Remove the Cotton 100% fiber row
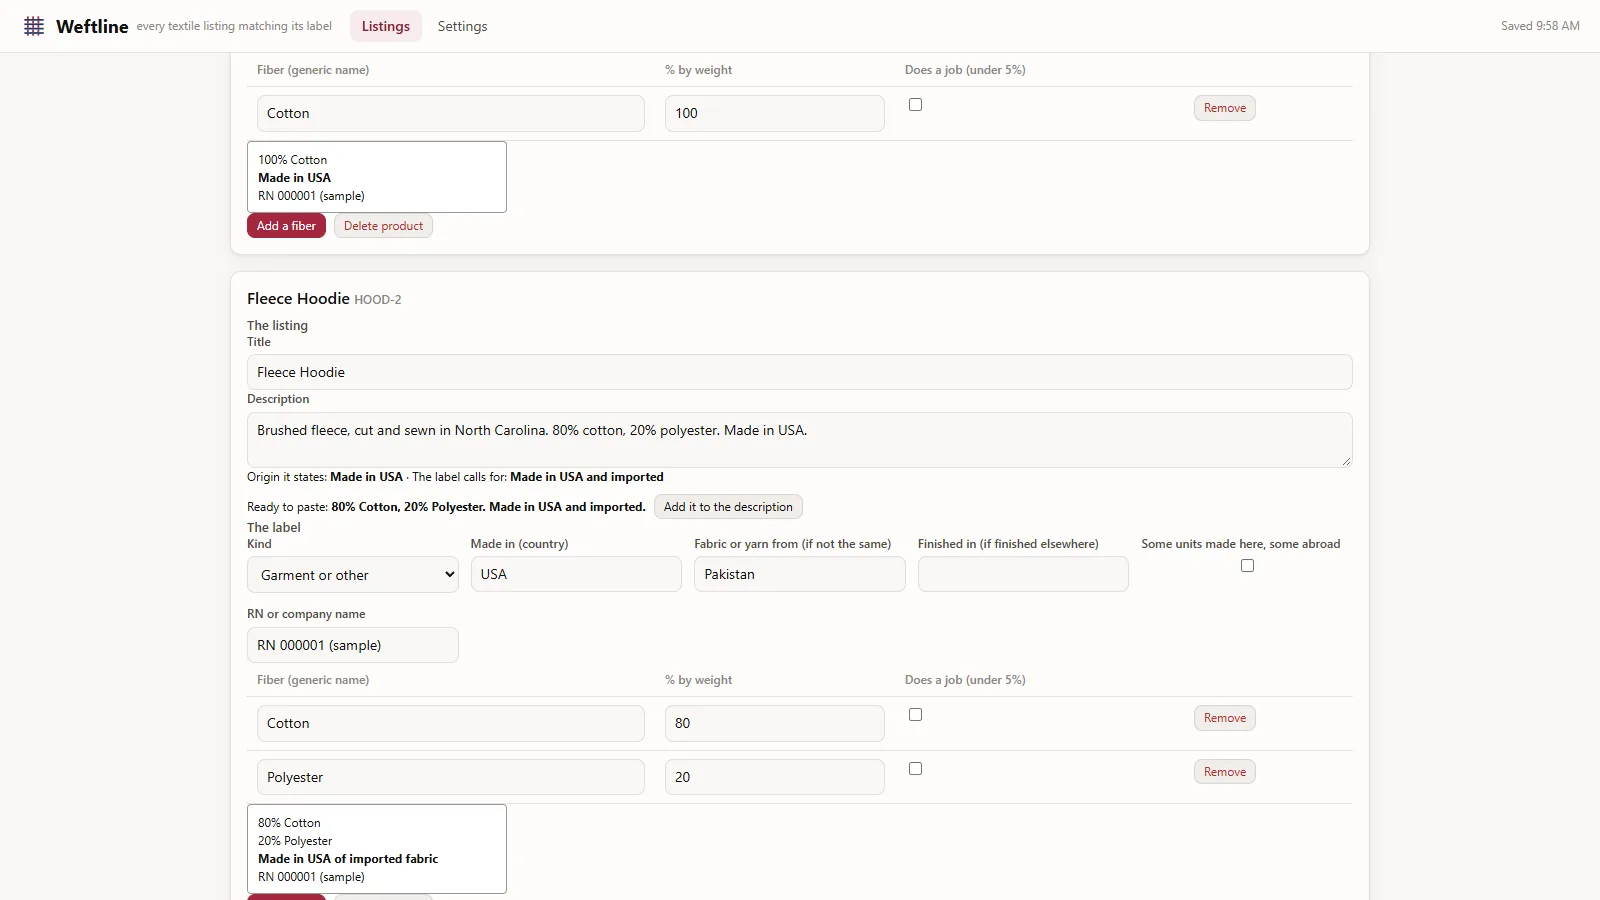1600x900 pixels. click(1224, 108)
